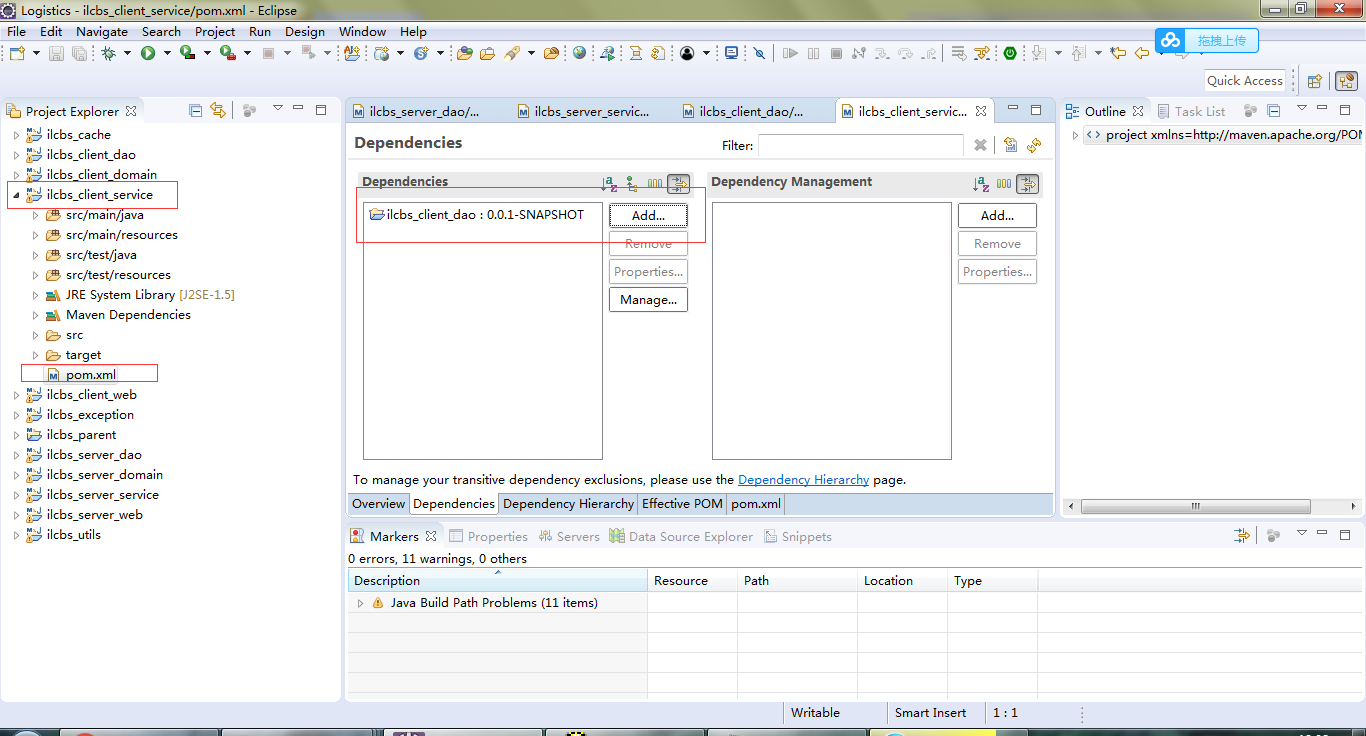Click the Open Perspective toolbar icon
This screenshot has width=1366, height=736.
pyautogui.click(x=1315, y=81)
